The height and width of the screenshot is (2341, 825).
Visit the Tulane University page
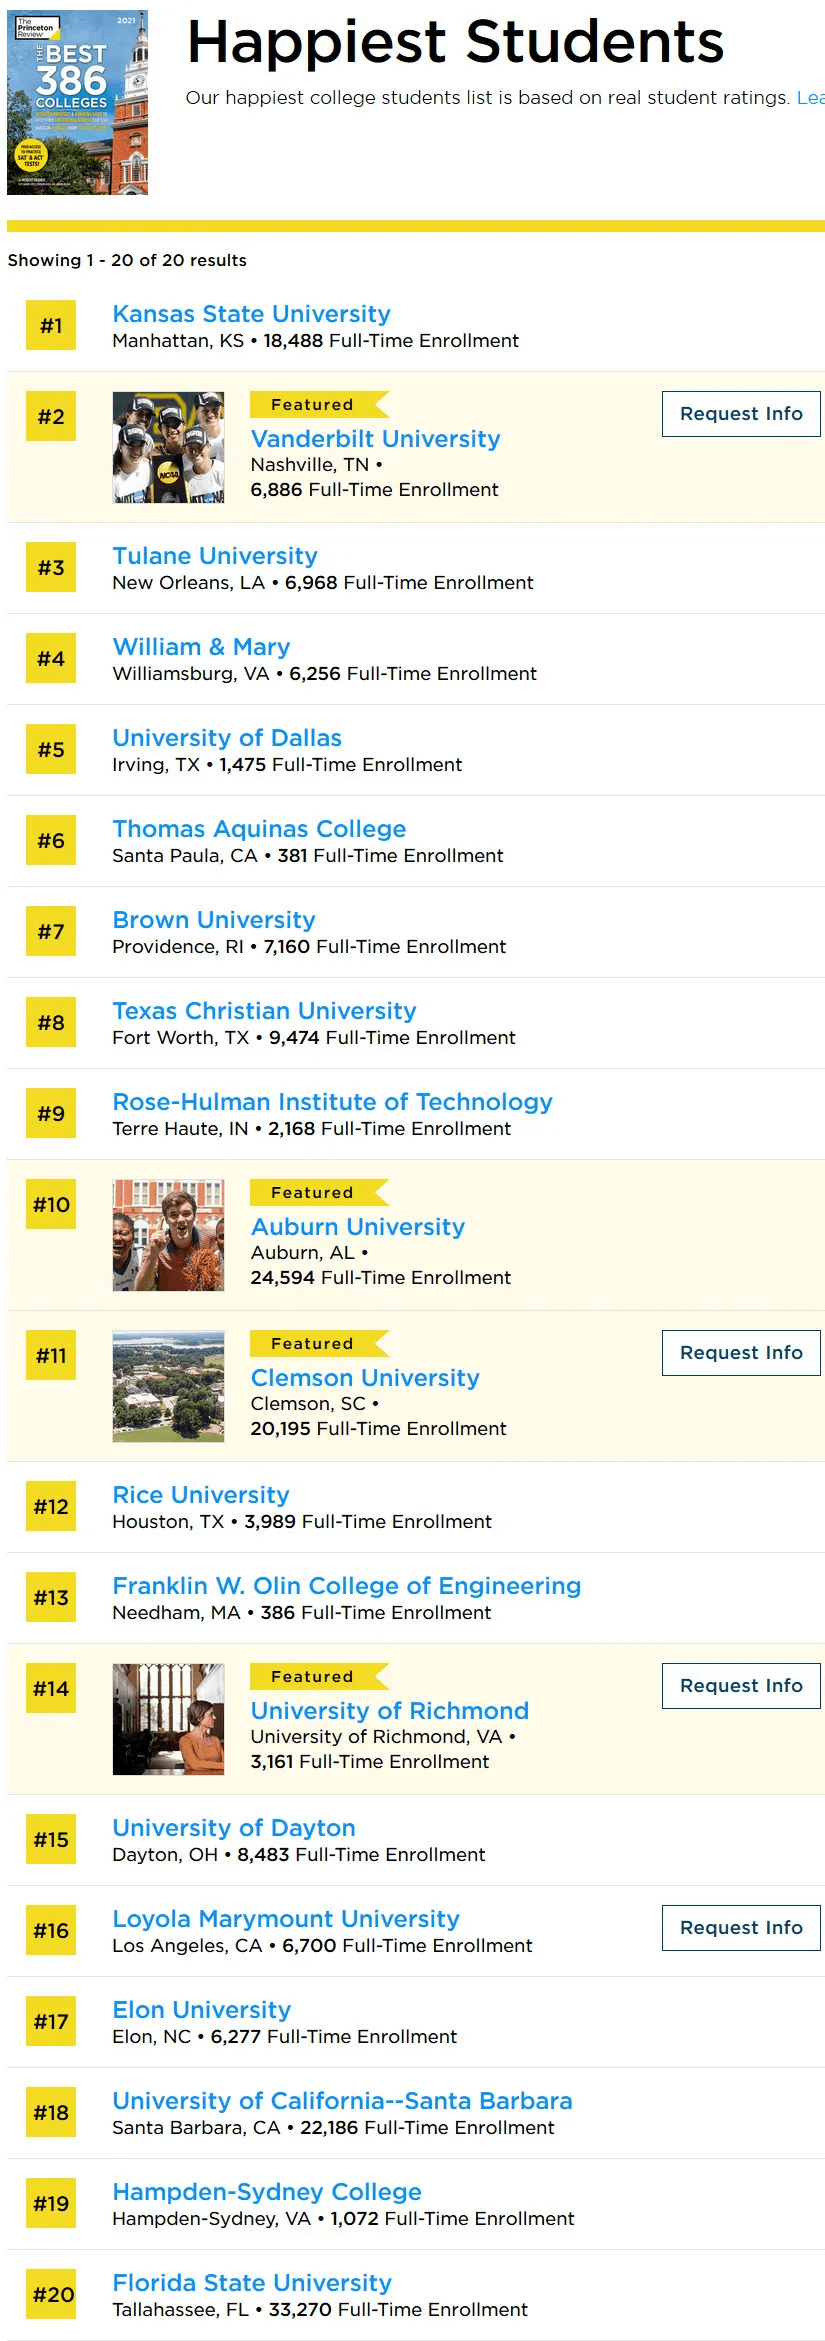click(215, 556)
